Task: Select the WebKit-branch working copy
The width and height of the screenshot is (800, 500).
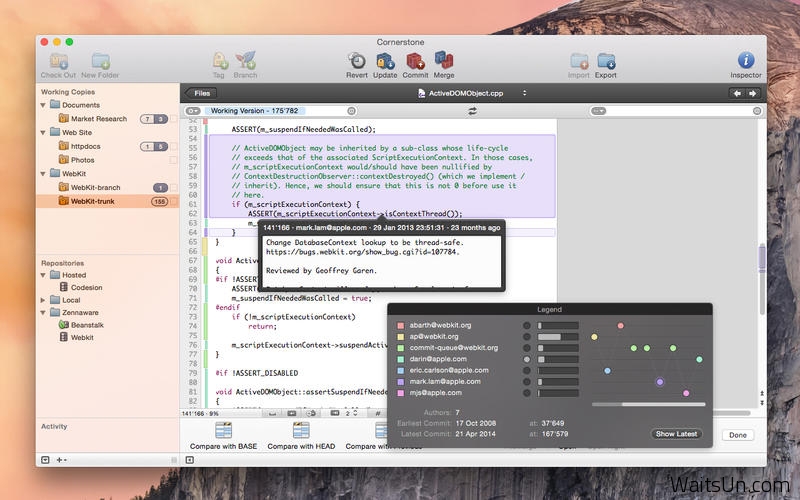Action: 107,187
